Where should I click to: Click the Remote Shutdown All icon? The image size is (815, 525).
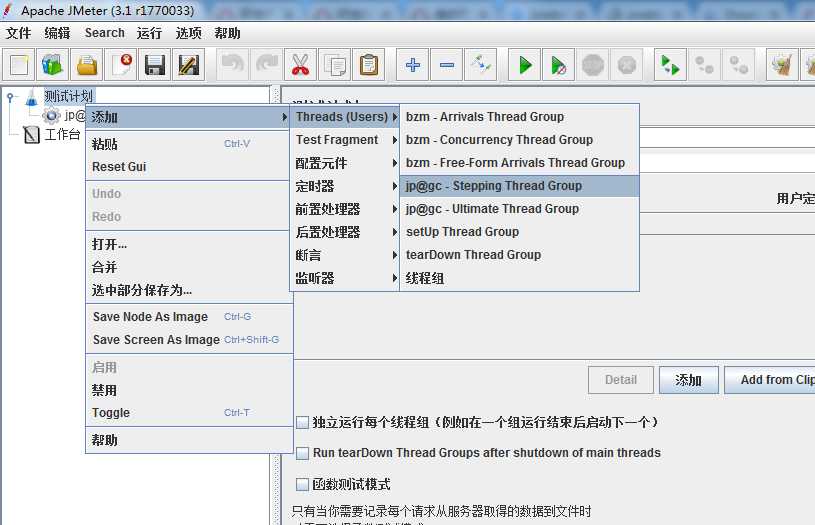[x=739, y=65]
